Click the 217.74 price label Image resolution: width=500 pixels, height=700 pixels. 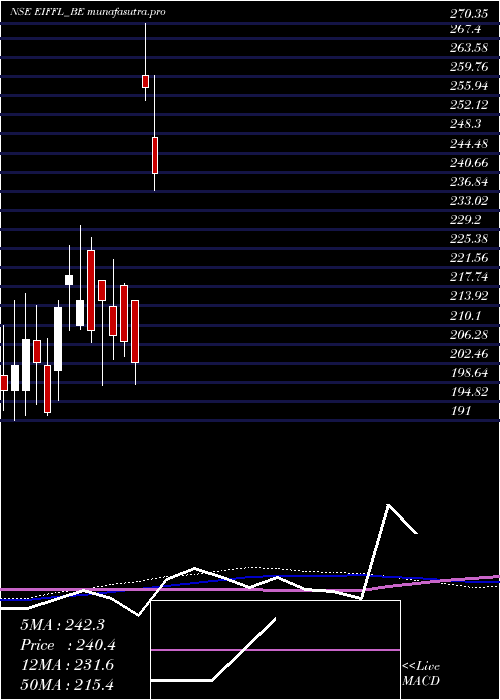pos(468,277)
